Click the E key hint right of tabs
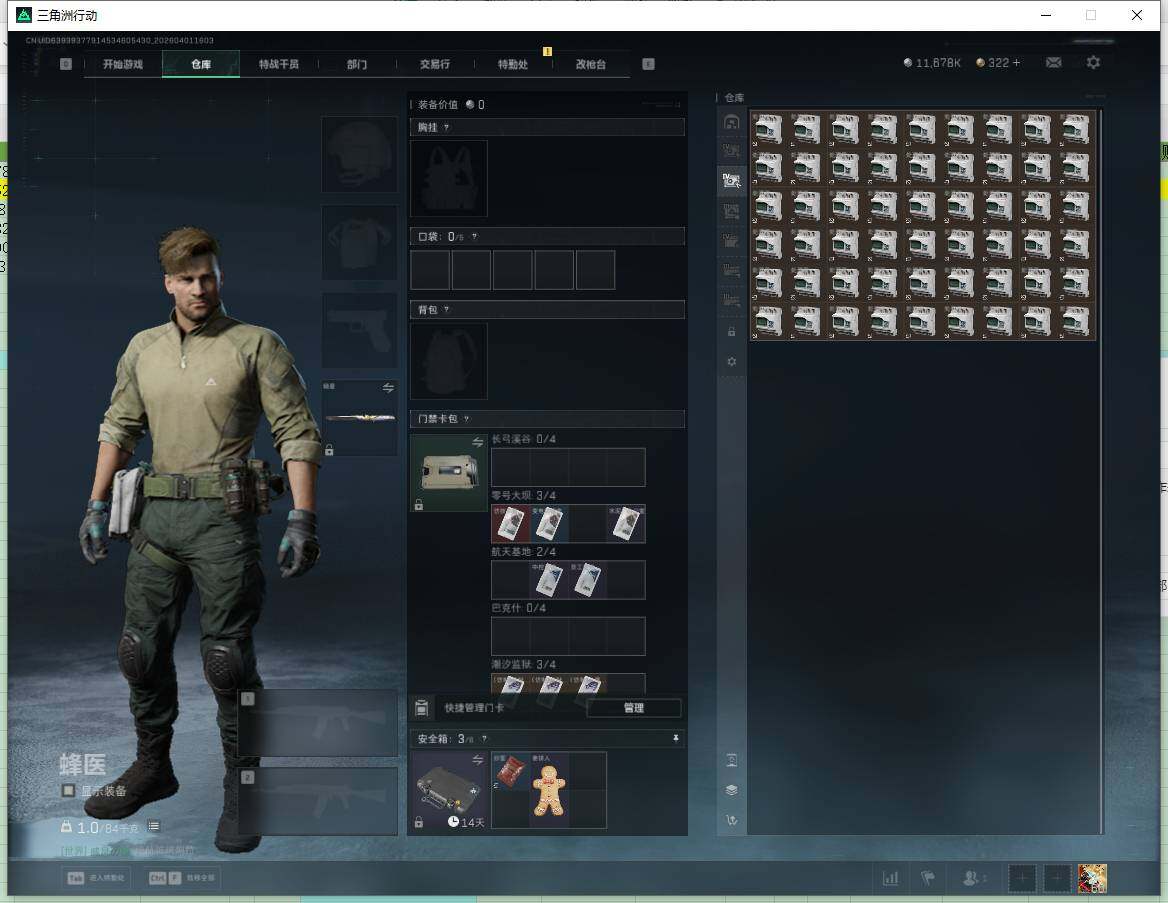This screenshot has width=1168, height=903. coord(648,64)
